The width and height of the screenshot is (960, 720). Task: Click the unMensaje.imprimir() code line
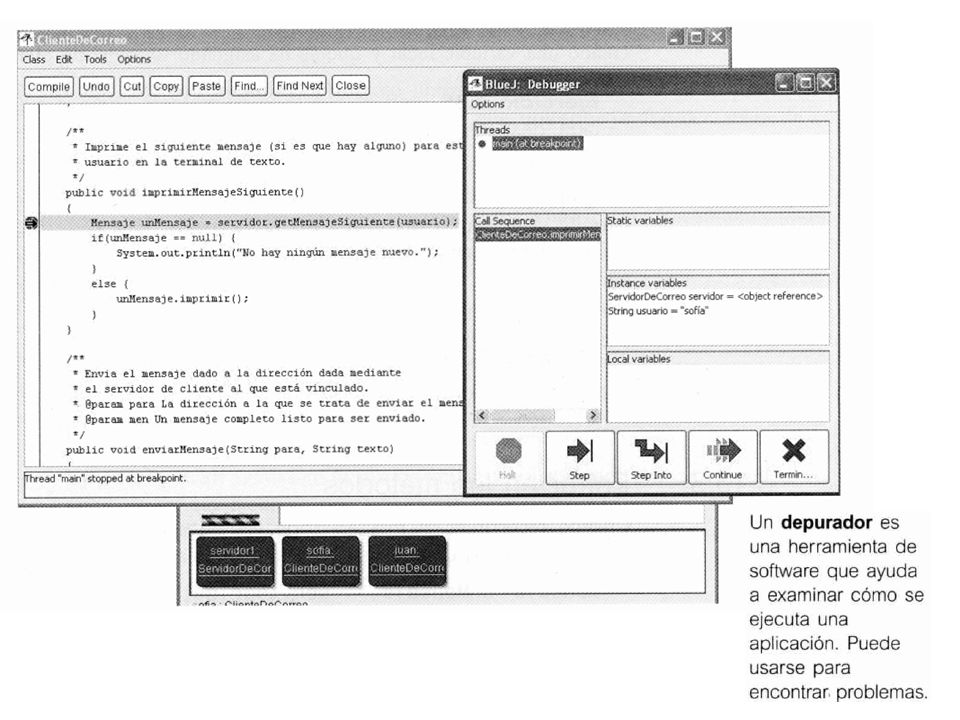click(182, 299)
